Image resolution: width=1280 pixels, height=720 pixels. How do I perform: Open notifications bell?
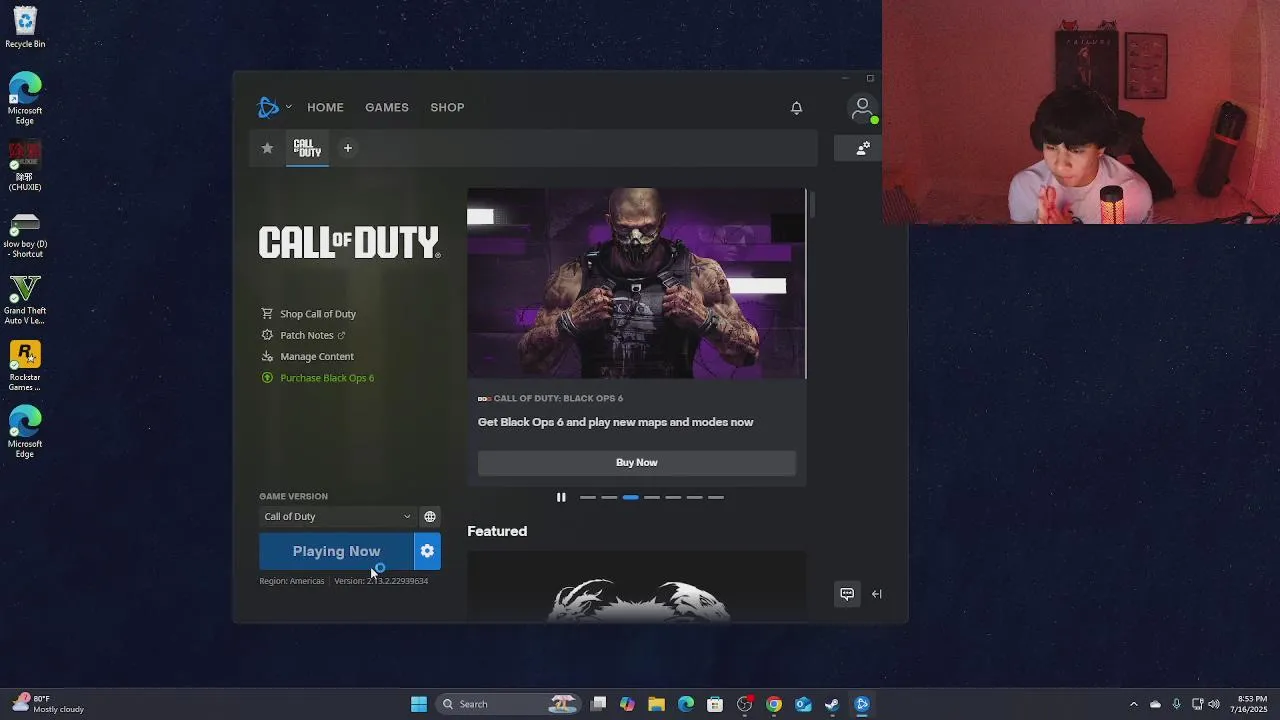796,107
